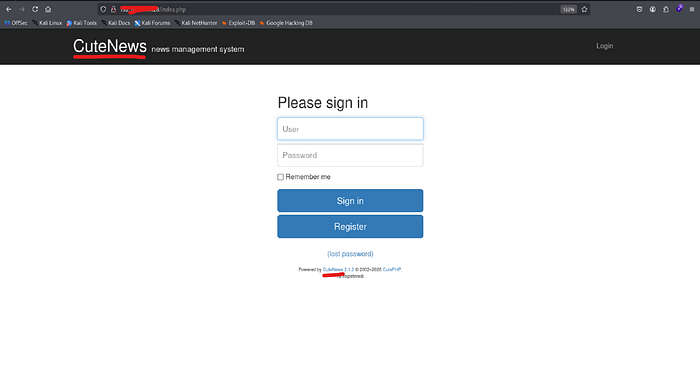
Task: Open the Kali Tools bookmark
Action: (x=82, y=23)
